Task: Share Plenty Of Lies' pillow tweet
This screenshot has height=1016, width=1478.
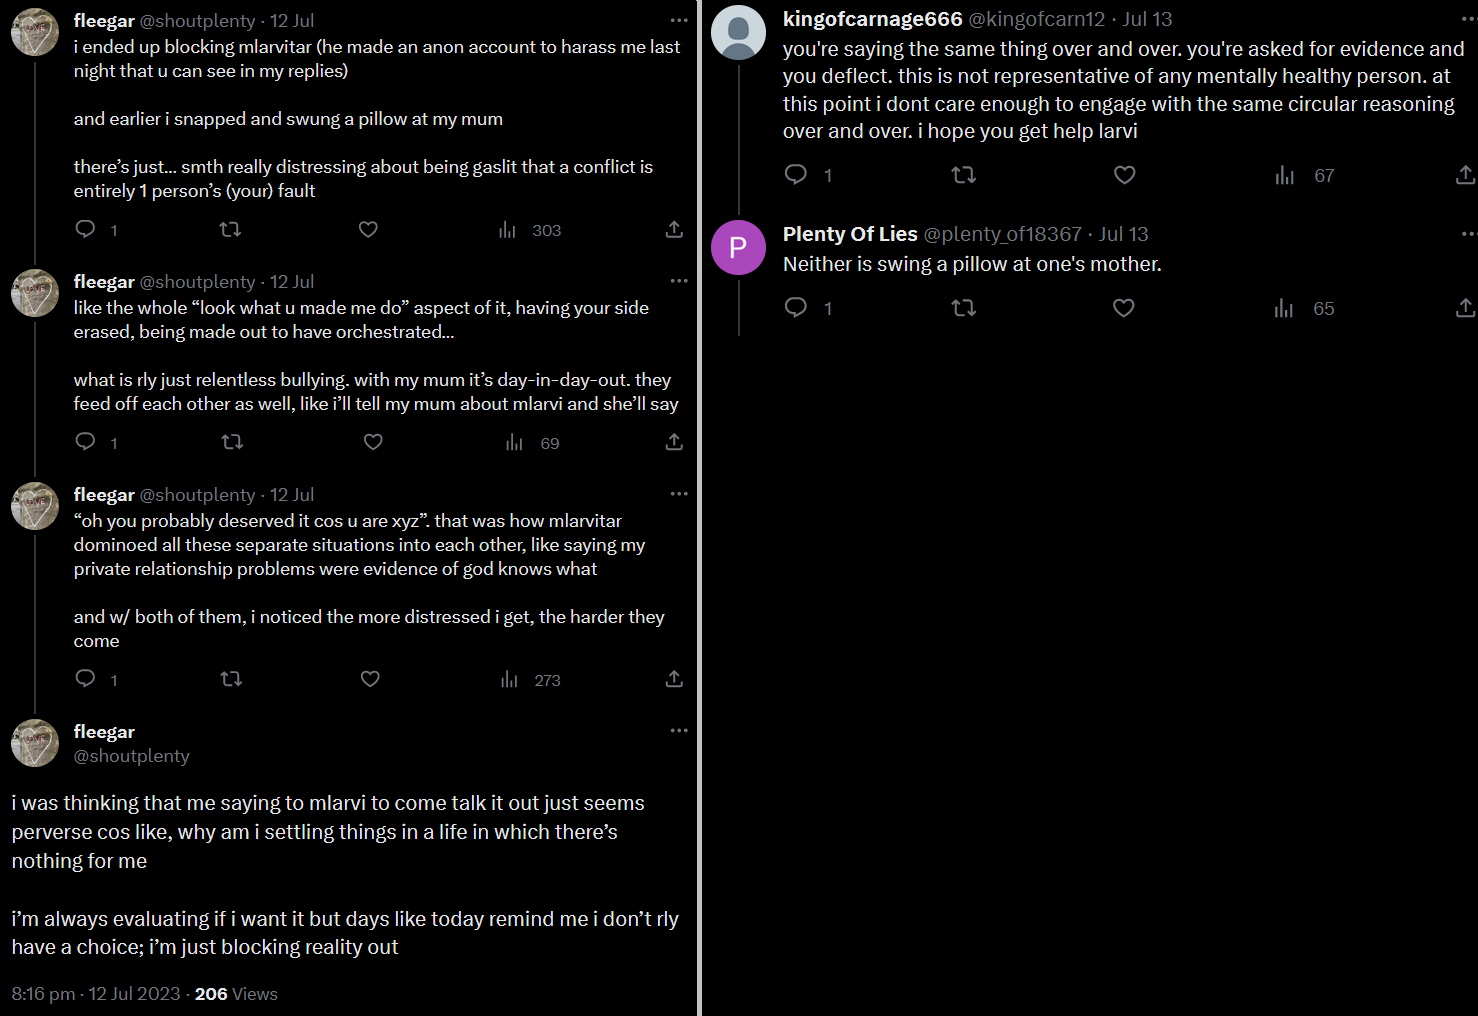Action: (1465, 308)
